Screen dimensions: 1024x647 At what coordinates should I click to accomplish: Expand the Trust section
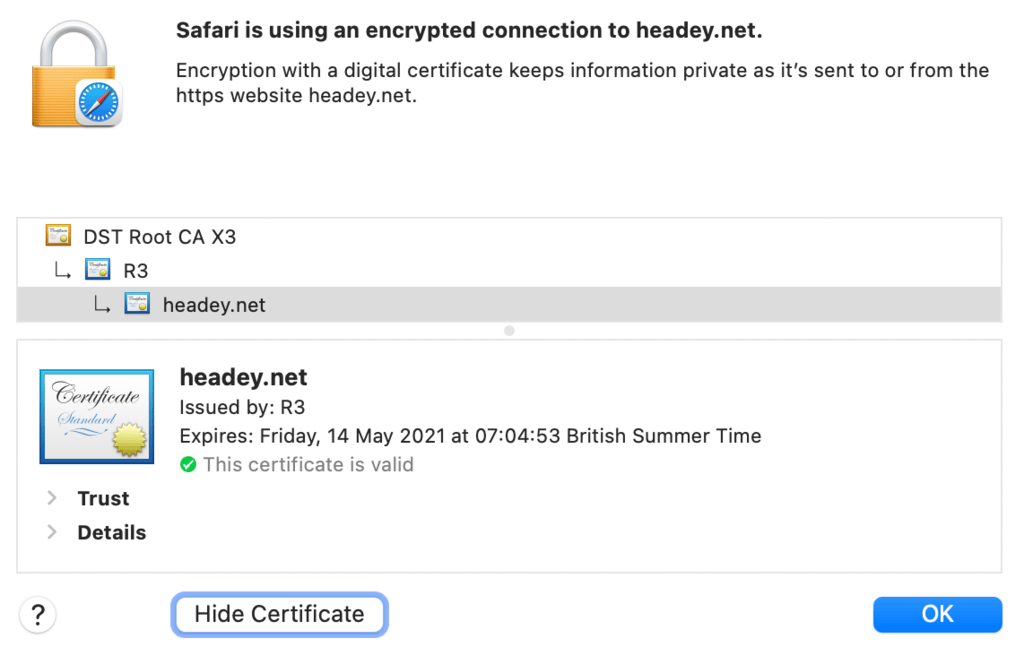tap(52, 498)
